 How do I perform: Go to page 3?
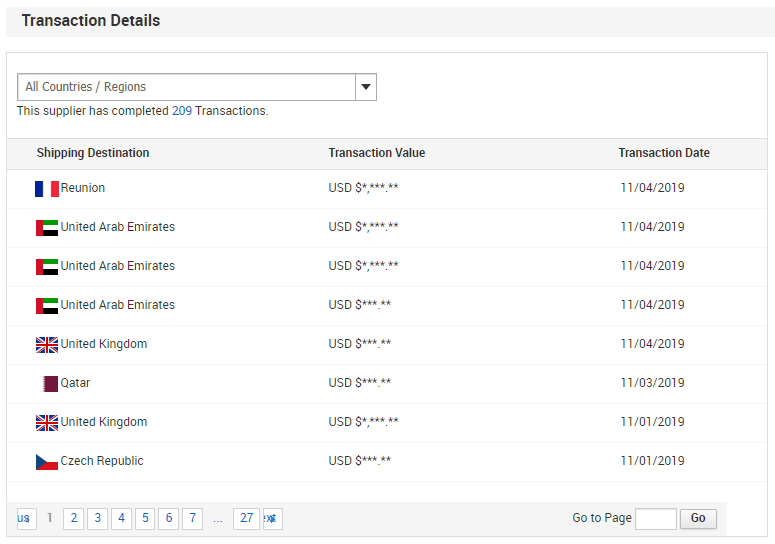coord(97,518)
